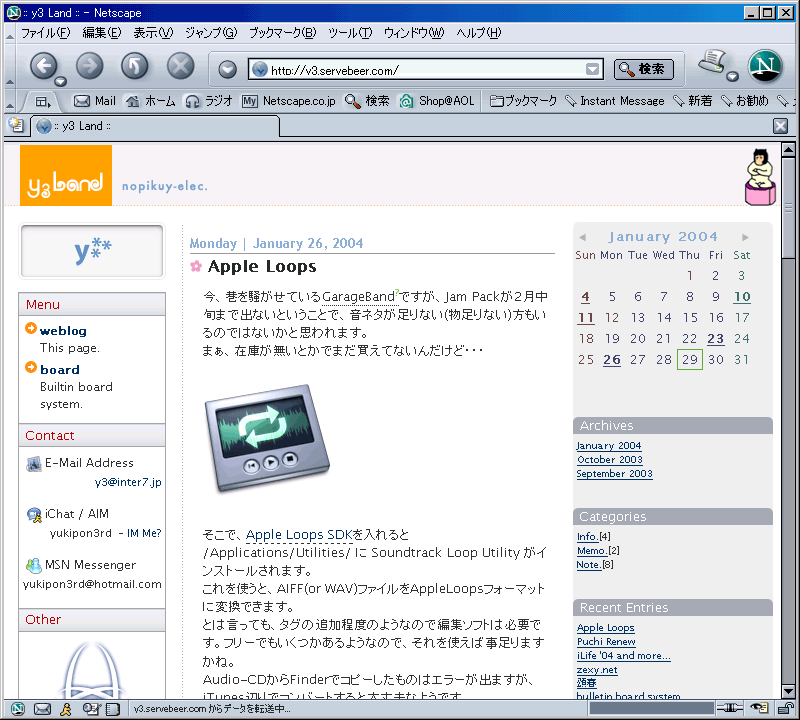
Task: Click Instant Message toolbar bookmark
Action: [615, 101]
